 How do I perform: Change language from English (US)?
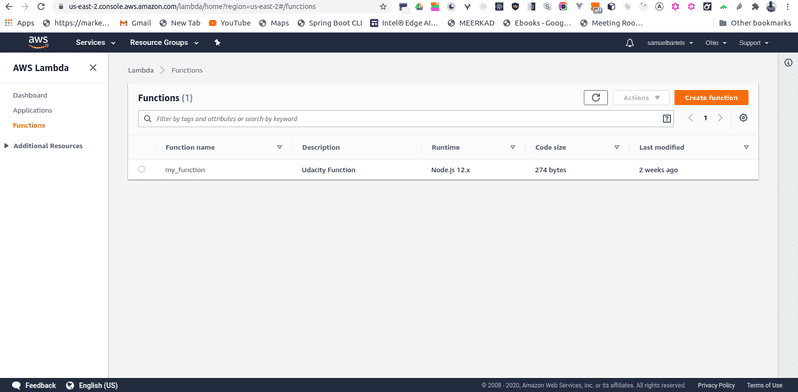[92, 385]
